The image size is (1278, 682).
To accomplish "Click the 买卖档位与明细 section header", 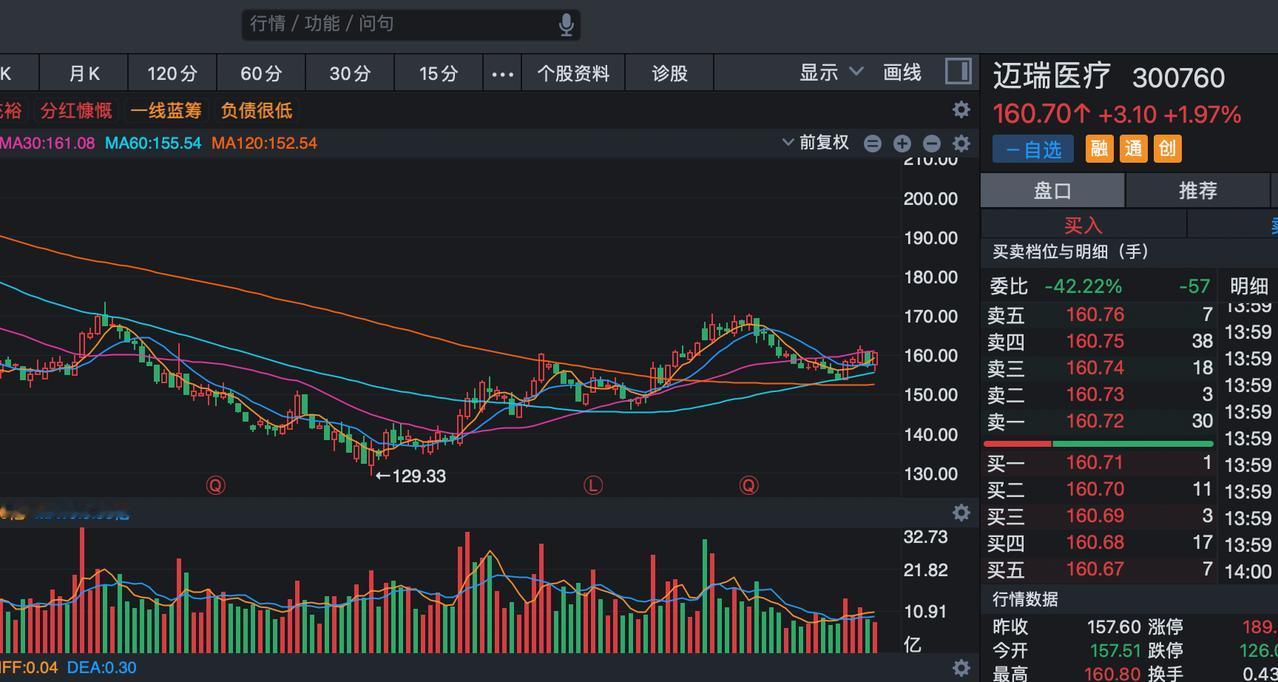I will (x=1070, y=252).
